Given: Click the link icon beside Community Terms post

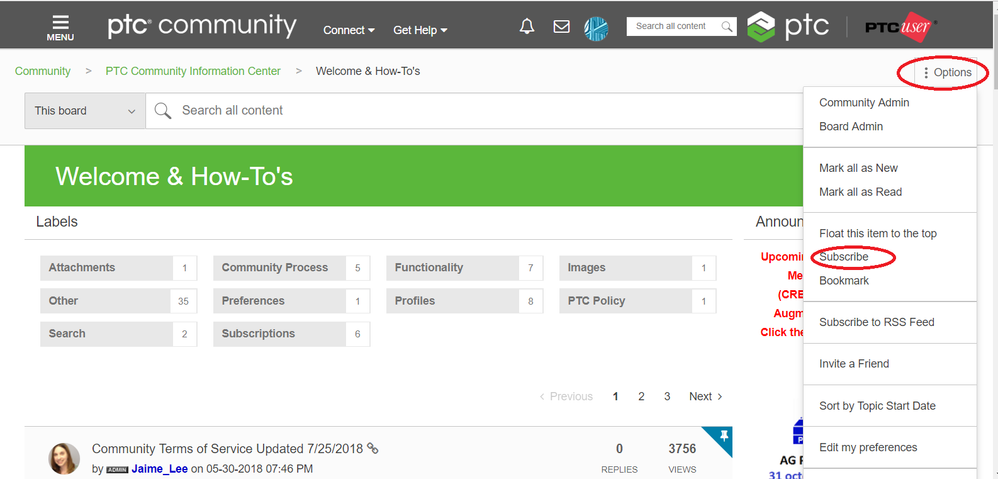Looking at the screenshot, I should click(x=373, y=448).
